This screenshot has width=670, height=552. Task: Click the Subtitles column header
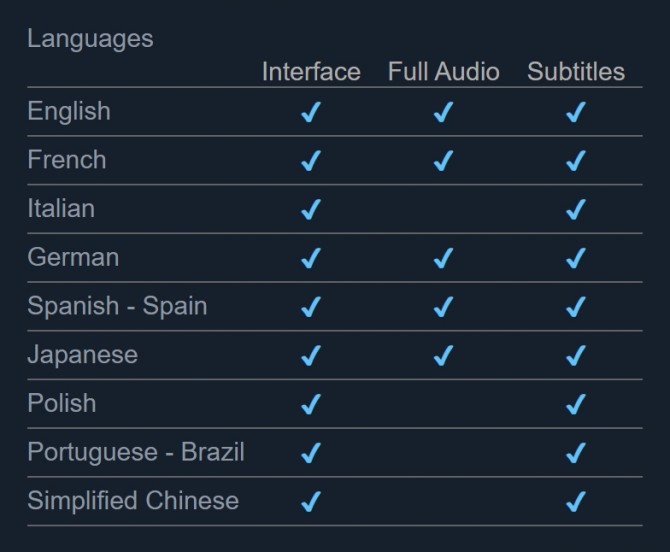click(x=576, y=72)
